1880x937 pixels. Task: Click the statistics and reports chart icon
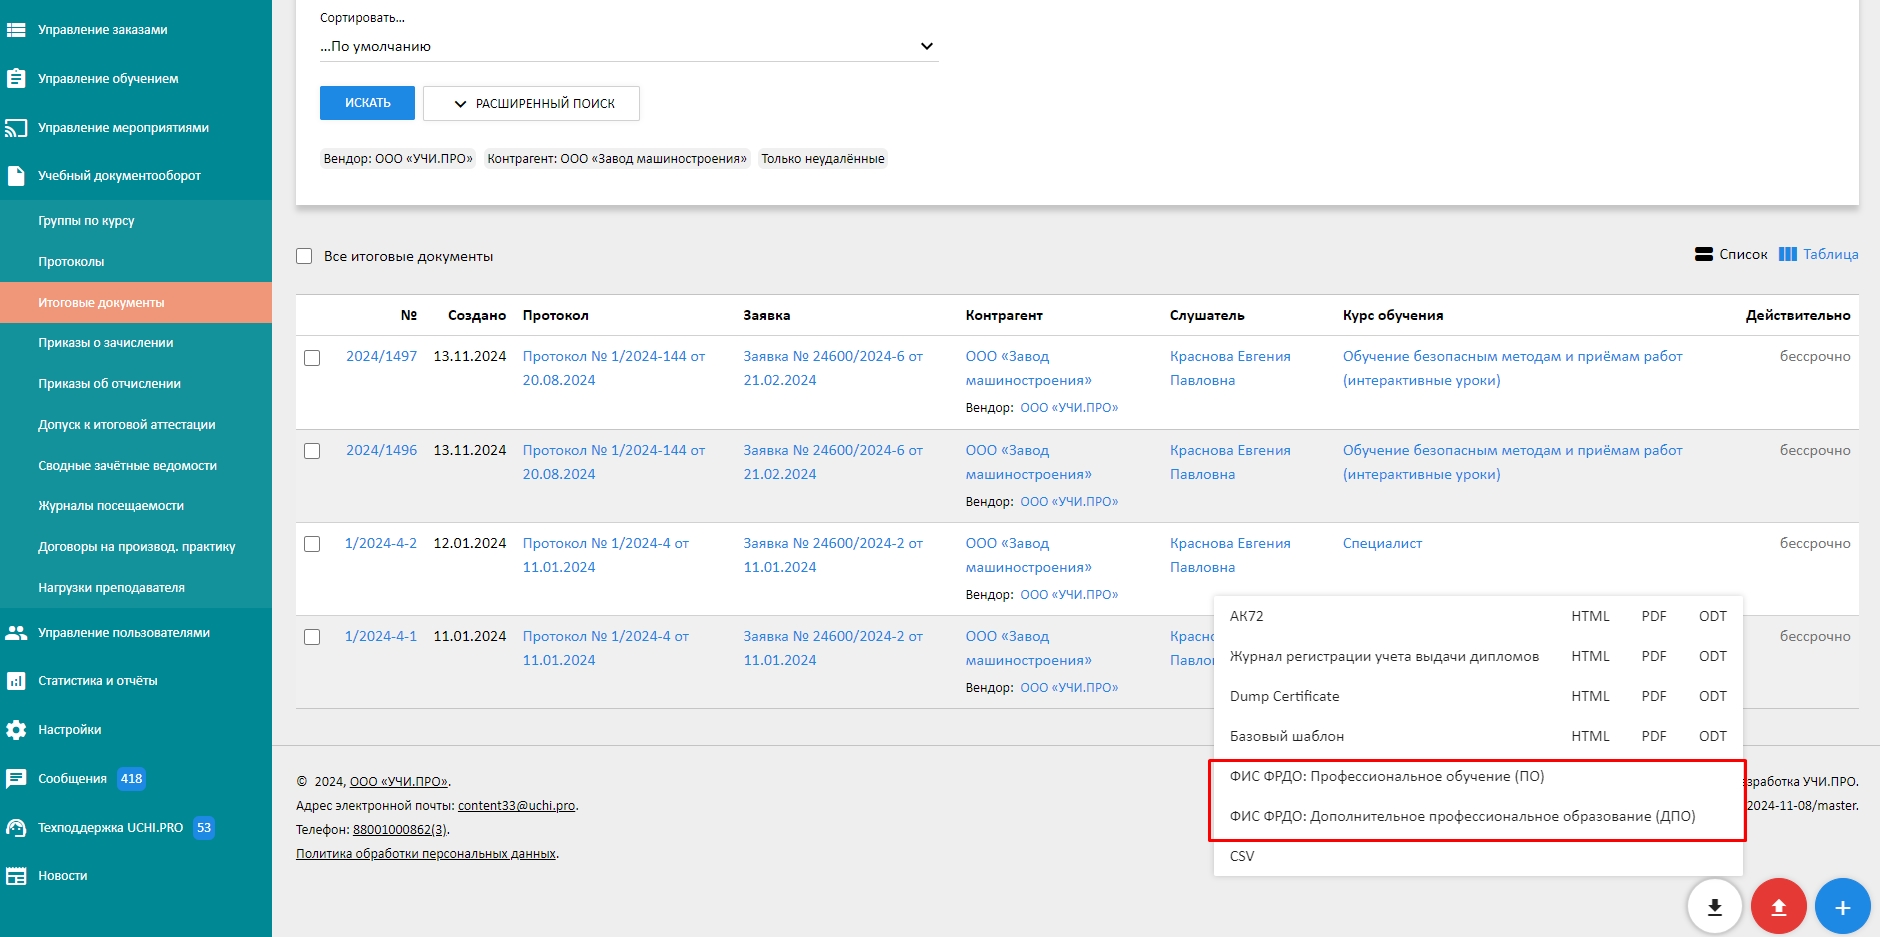pyautogui.click(x=16, y=681)
